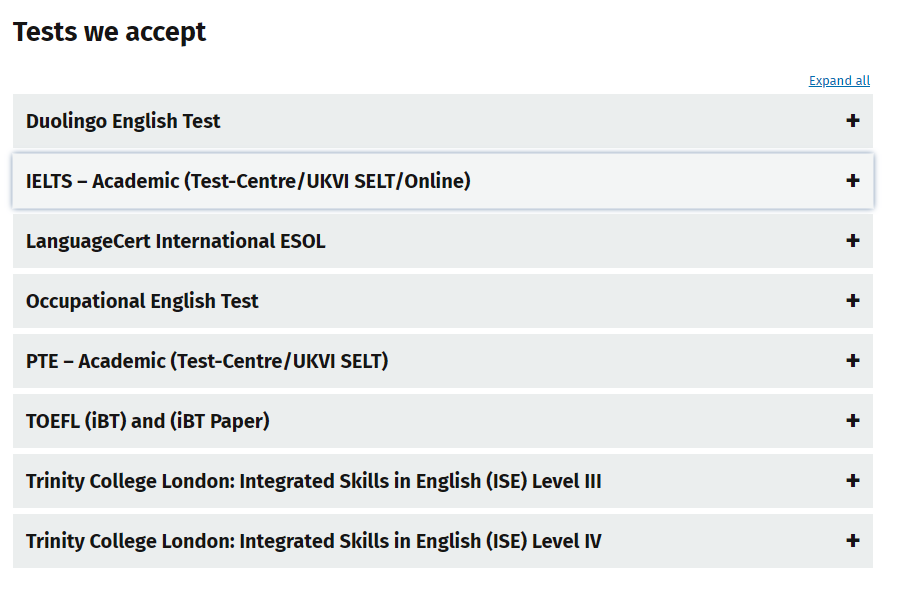Click the plus icon beside Occupational English Test
900x594 pixels.
click(852, 301)
